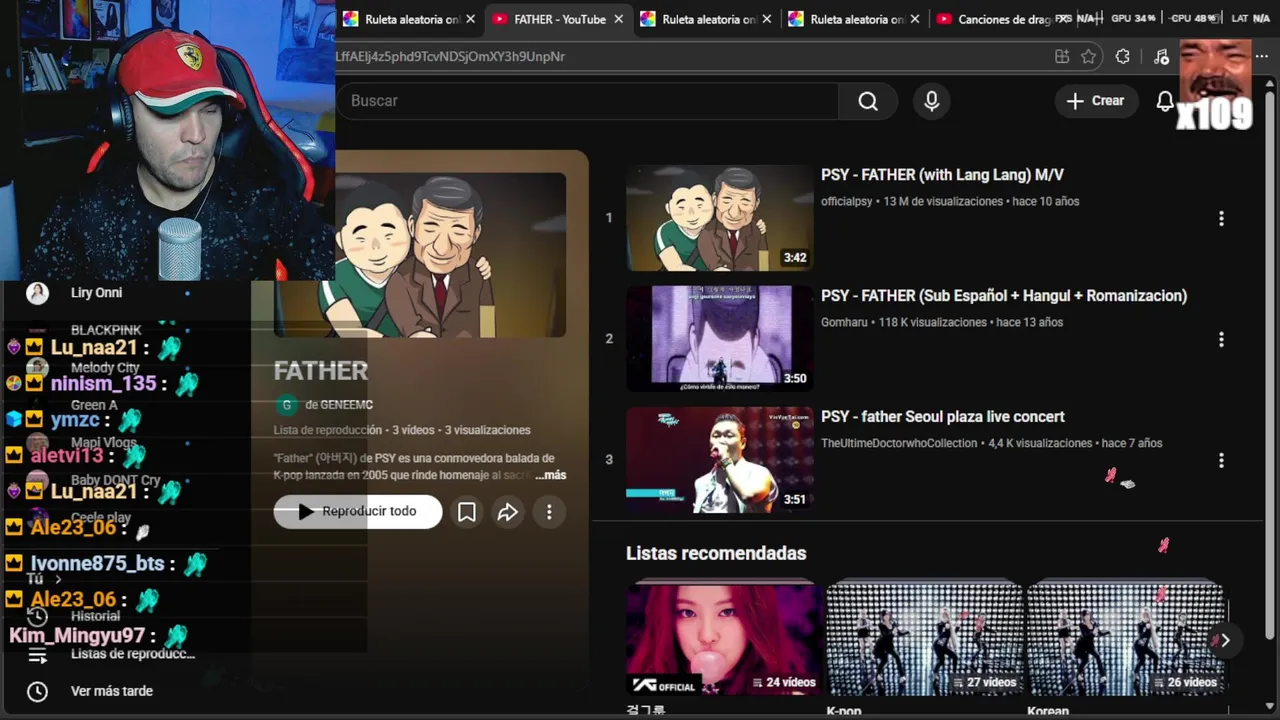
Task: Open recommended list with 27 vídeos
Action: (x=925, y=640)
